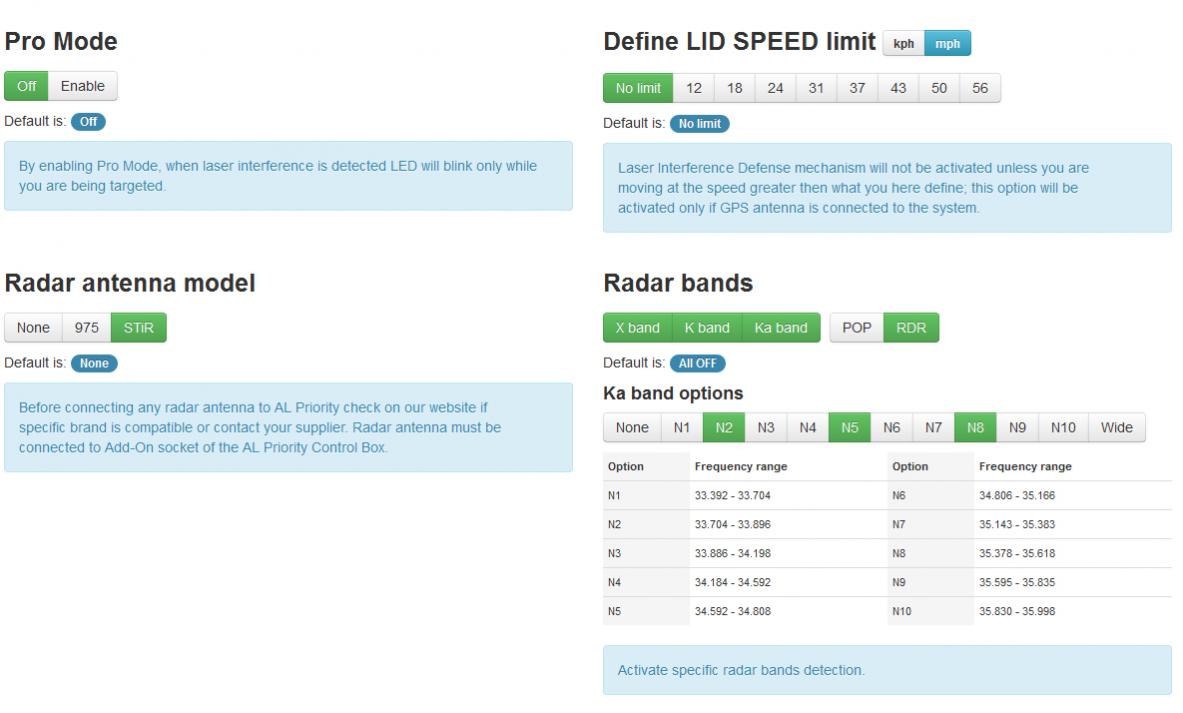Disable Ka band detection
The width and height of the screenshot is (1183, 713).
click(x=781, y=328)
